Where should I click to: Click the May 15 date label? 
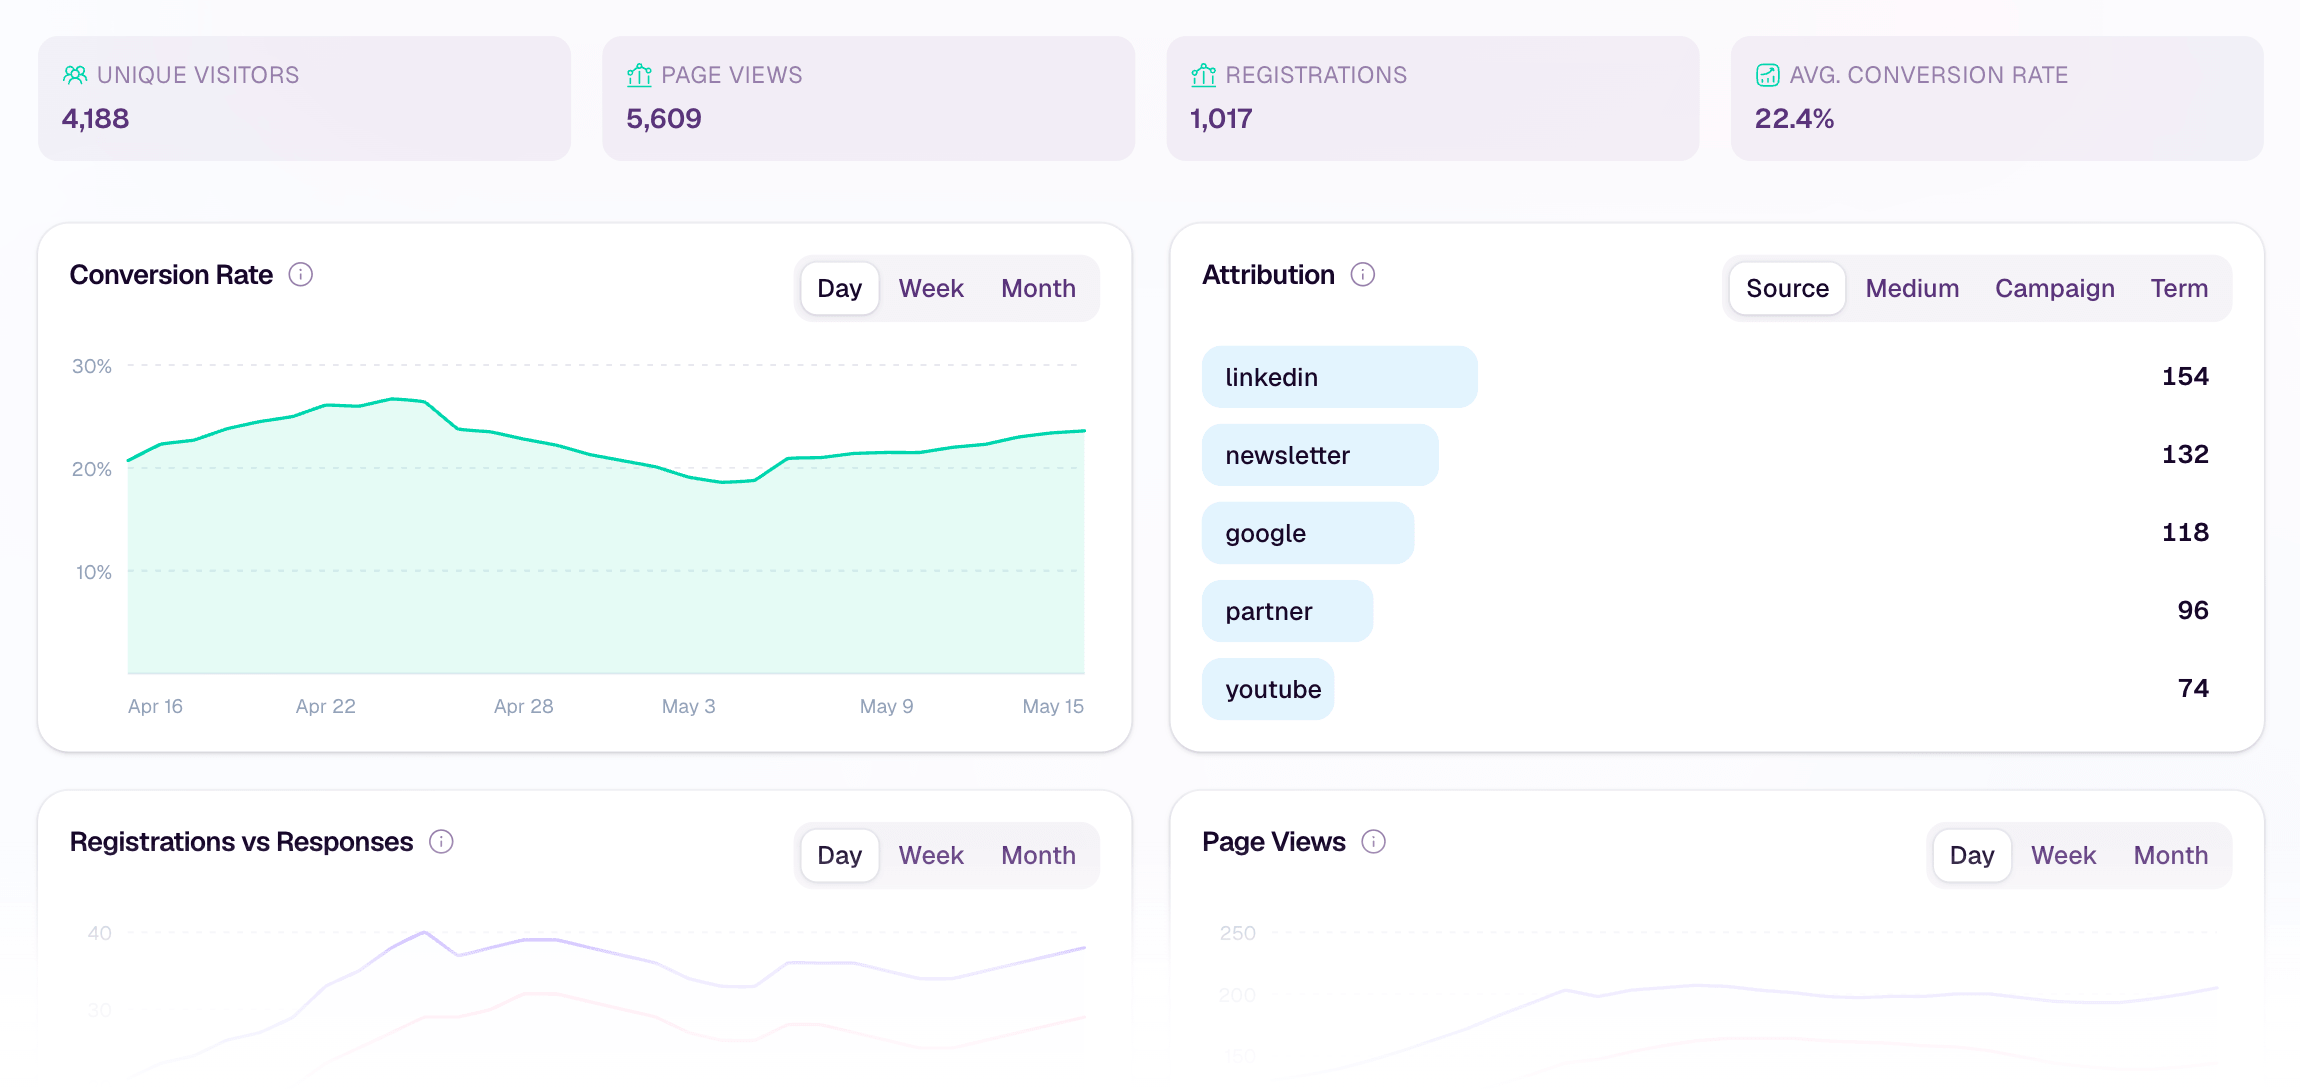click(1053, 706)
